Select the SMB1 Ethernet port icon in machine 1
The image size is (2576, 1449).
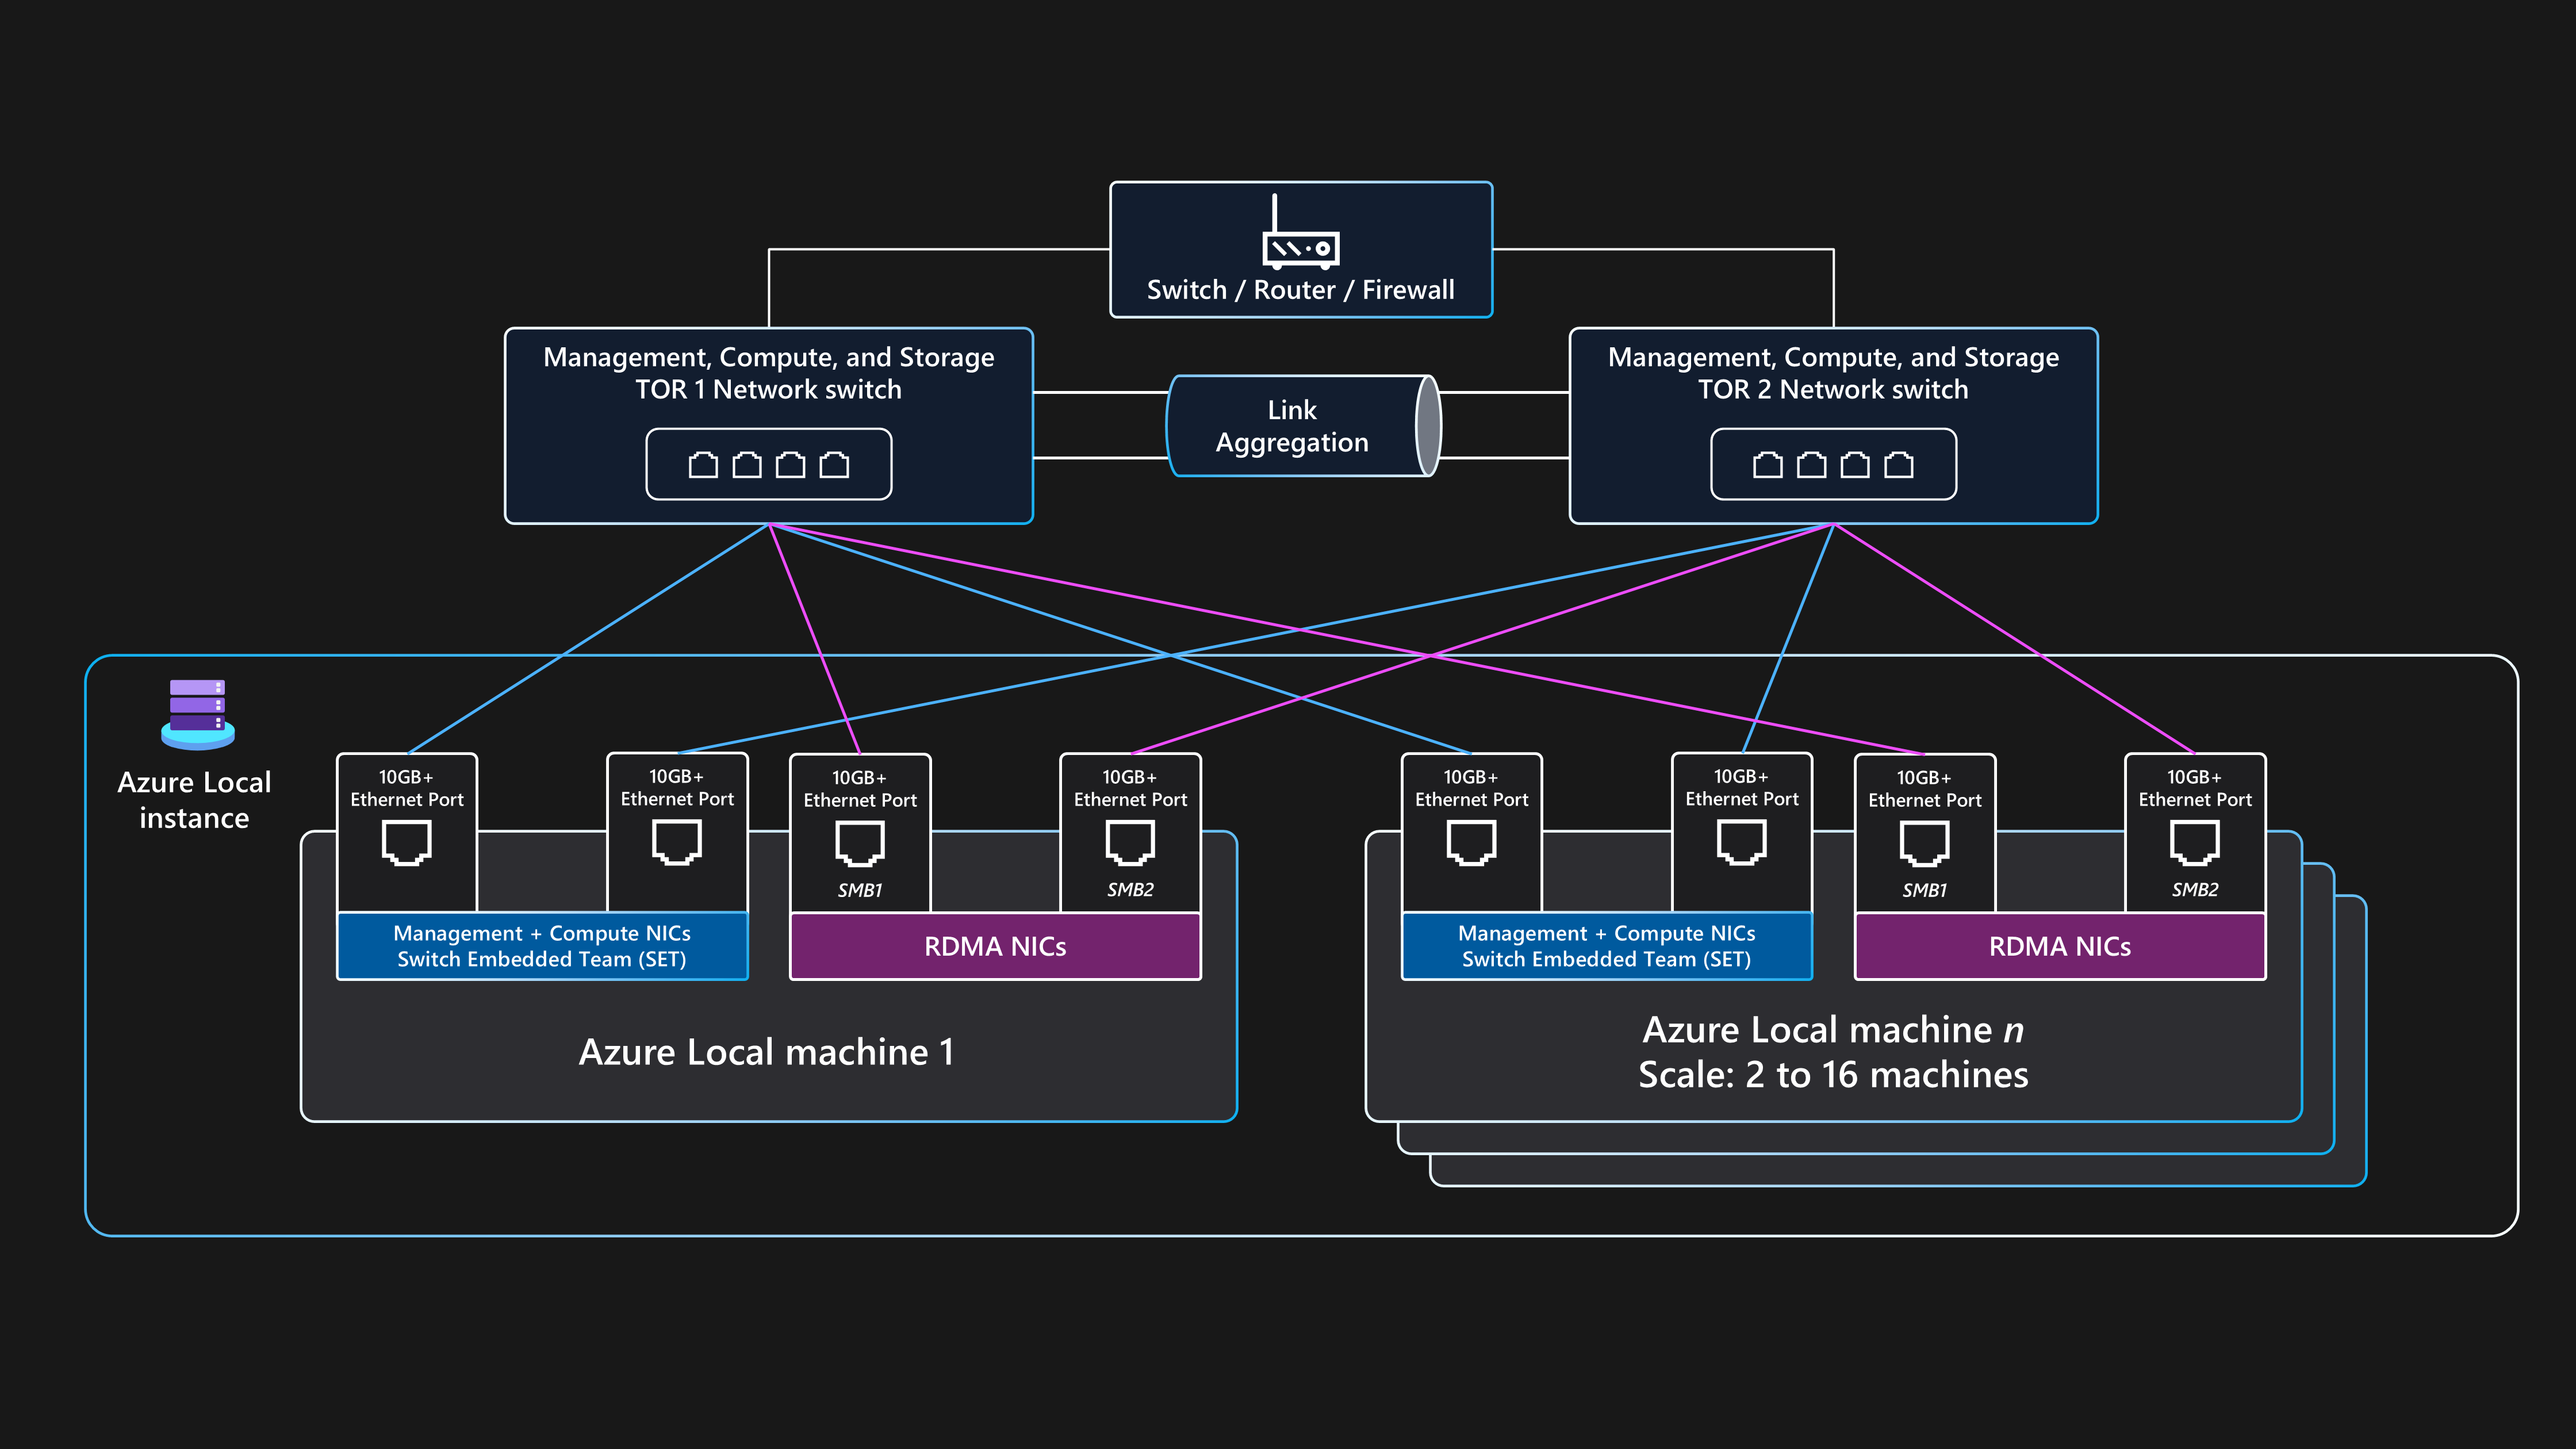coord(860,843)
